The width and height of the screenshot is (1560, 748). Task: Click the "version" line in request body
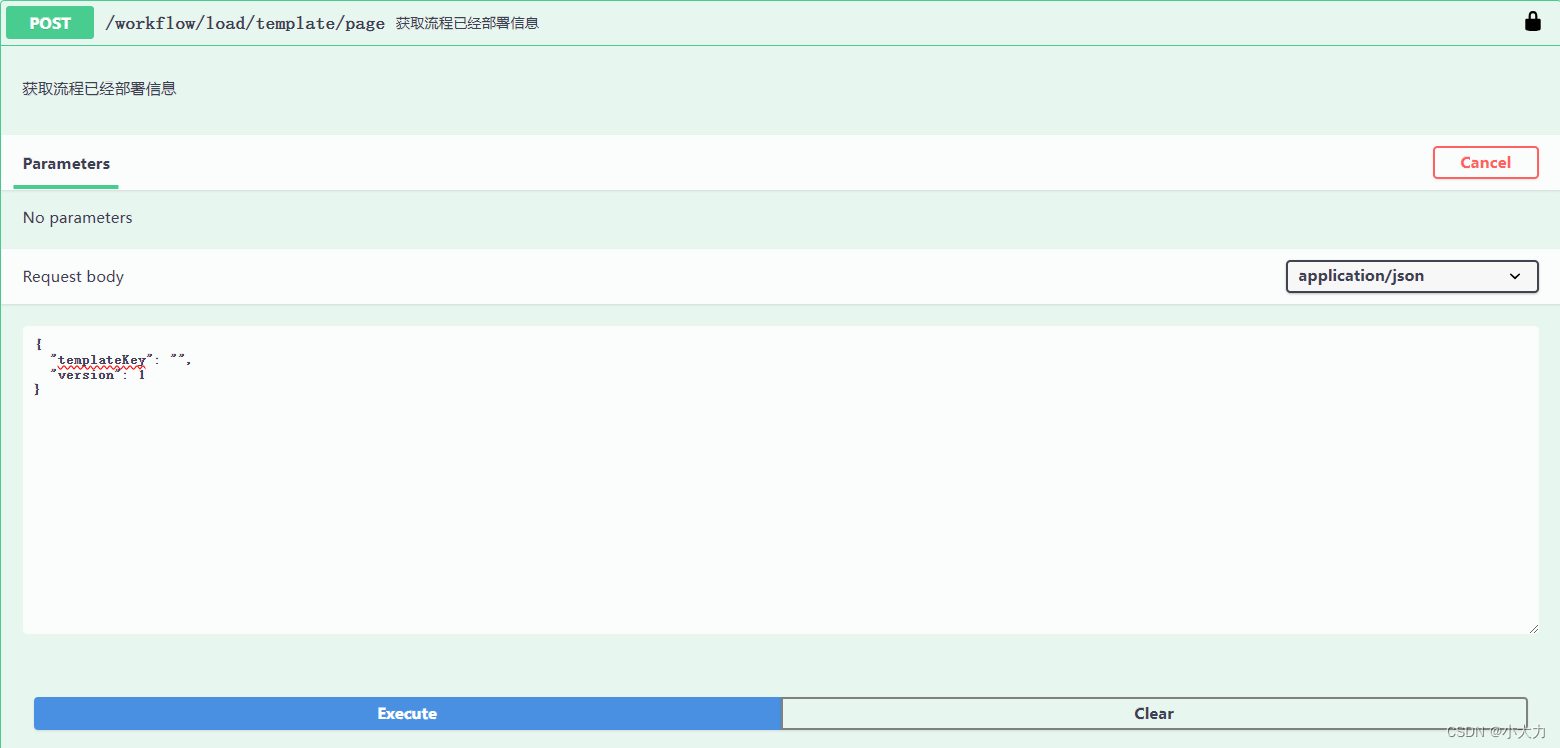[x=98, y=375]
